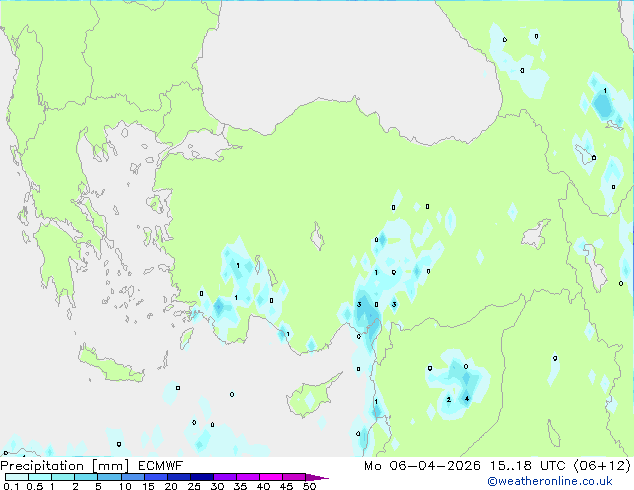Click the legend value "40"
This screenshot has width=634, height=490.
tap(263, 486)
